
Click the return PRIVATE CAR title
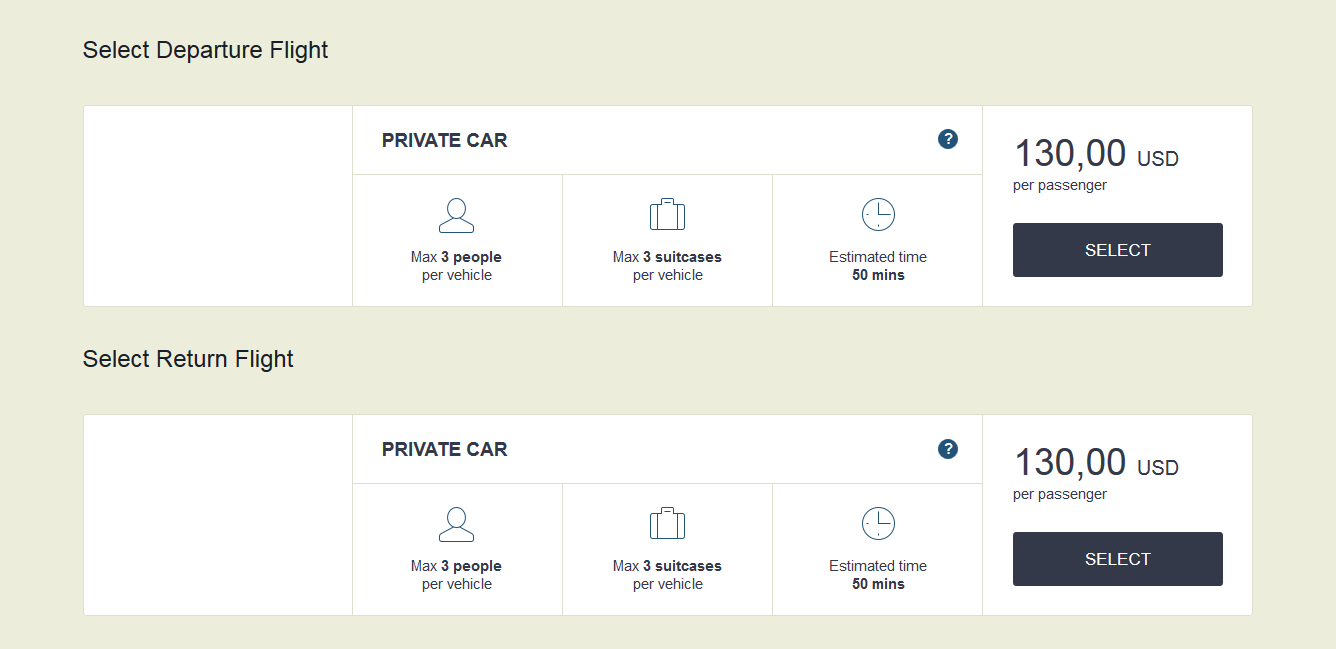click(x=444, y=449)
